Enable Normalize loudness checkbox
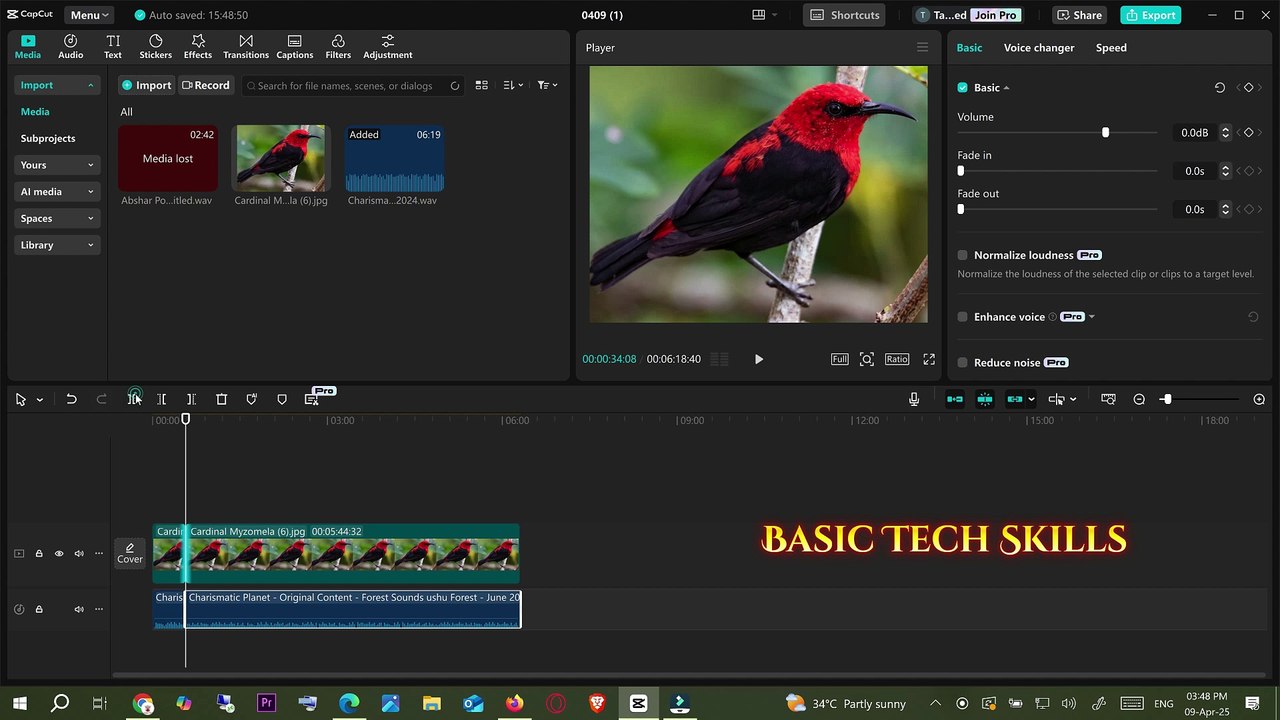Screen dimensions: 1280x720 point(963,255)
